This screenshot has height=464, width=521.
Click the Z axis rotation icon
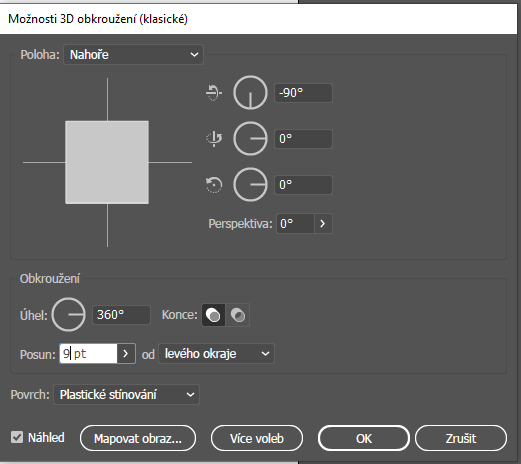pos(214,185)
